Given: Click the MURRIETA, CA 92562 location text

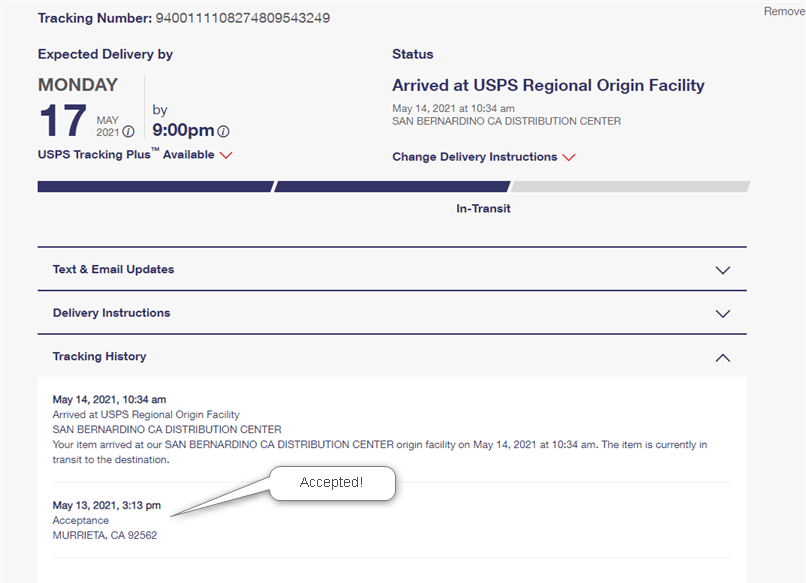Looking at the screenshot, I should click(x=103, y=535).
